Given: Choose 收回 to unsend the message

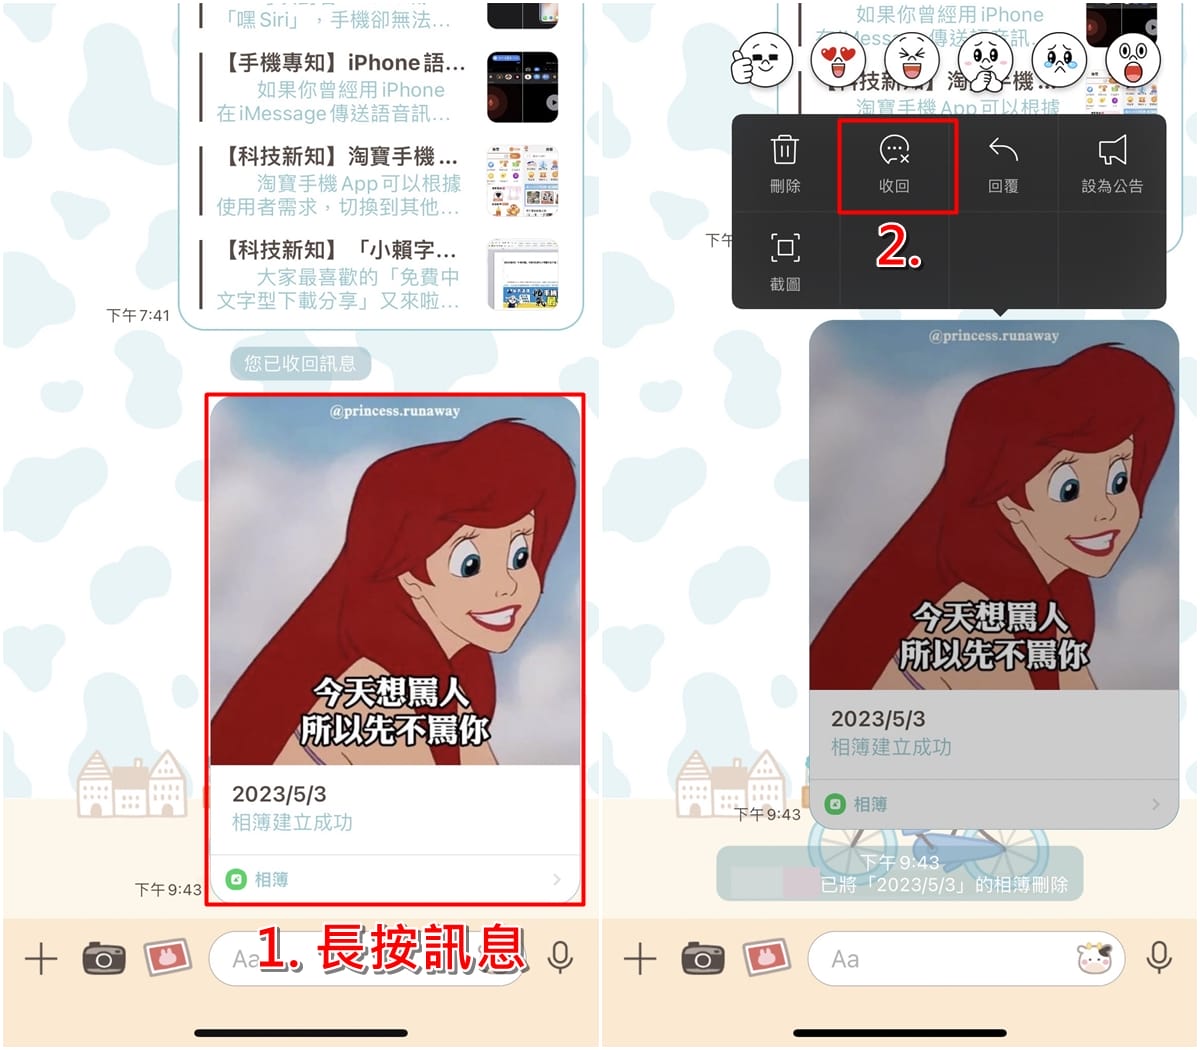Looking at the screenshot, I should click(895, 164).
